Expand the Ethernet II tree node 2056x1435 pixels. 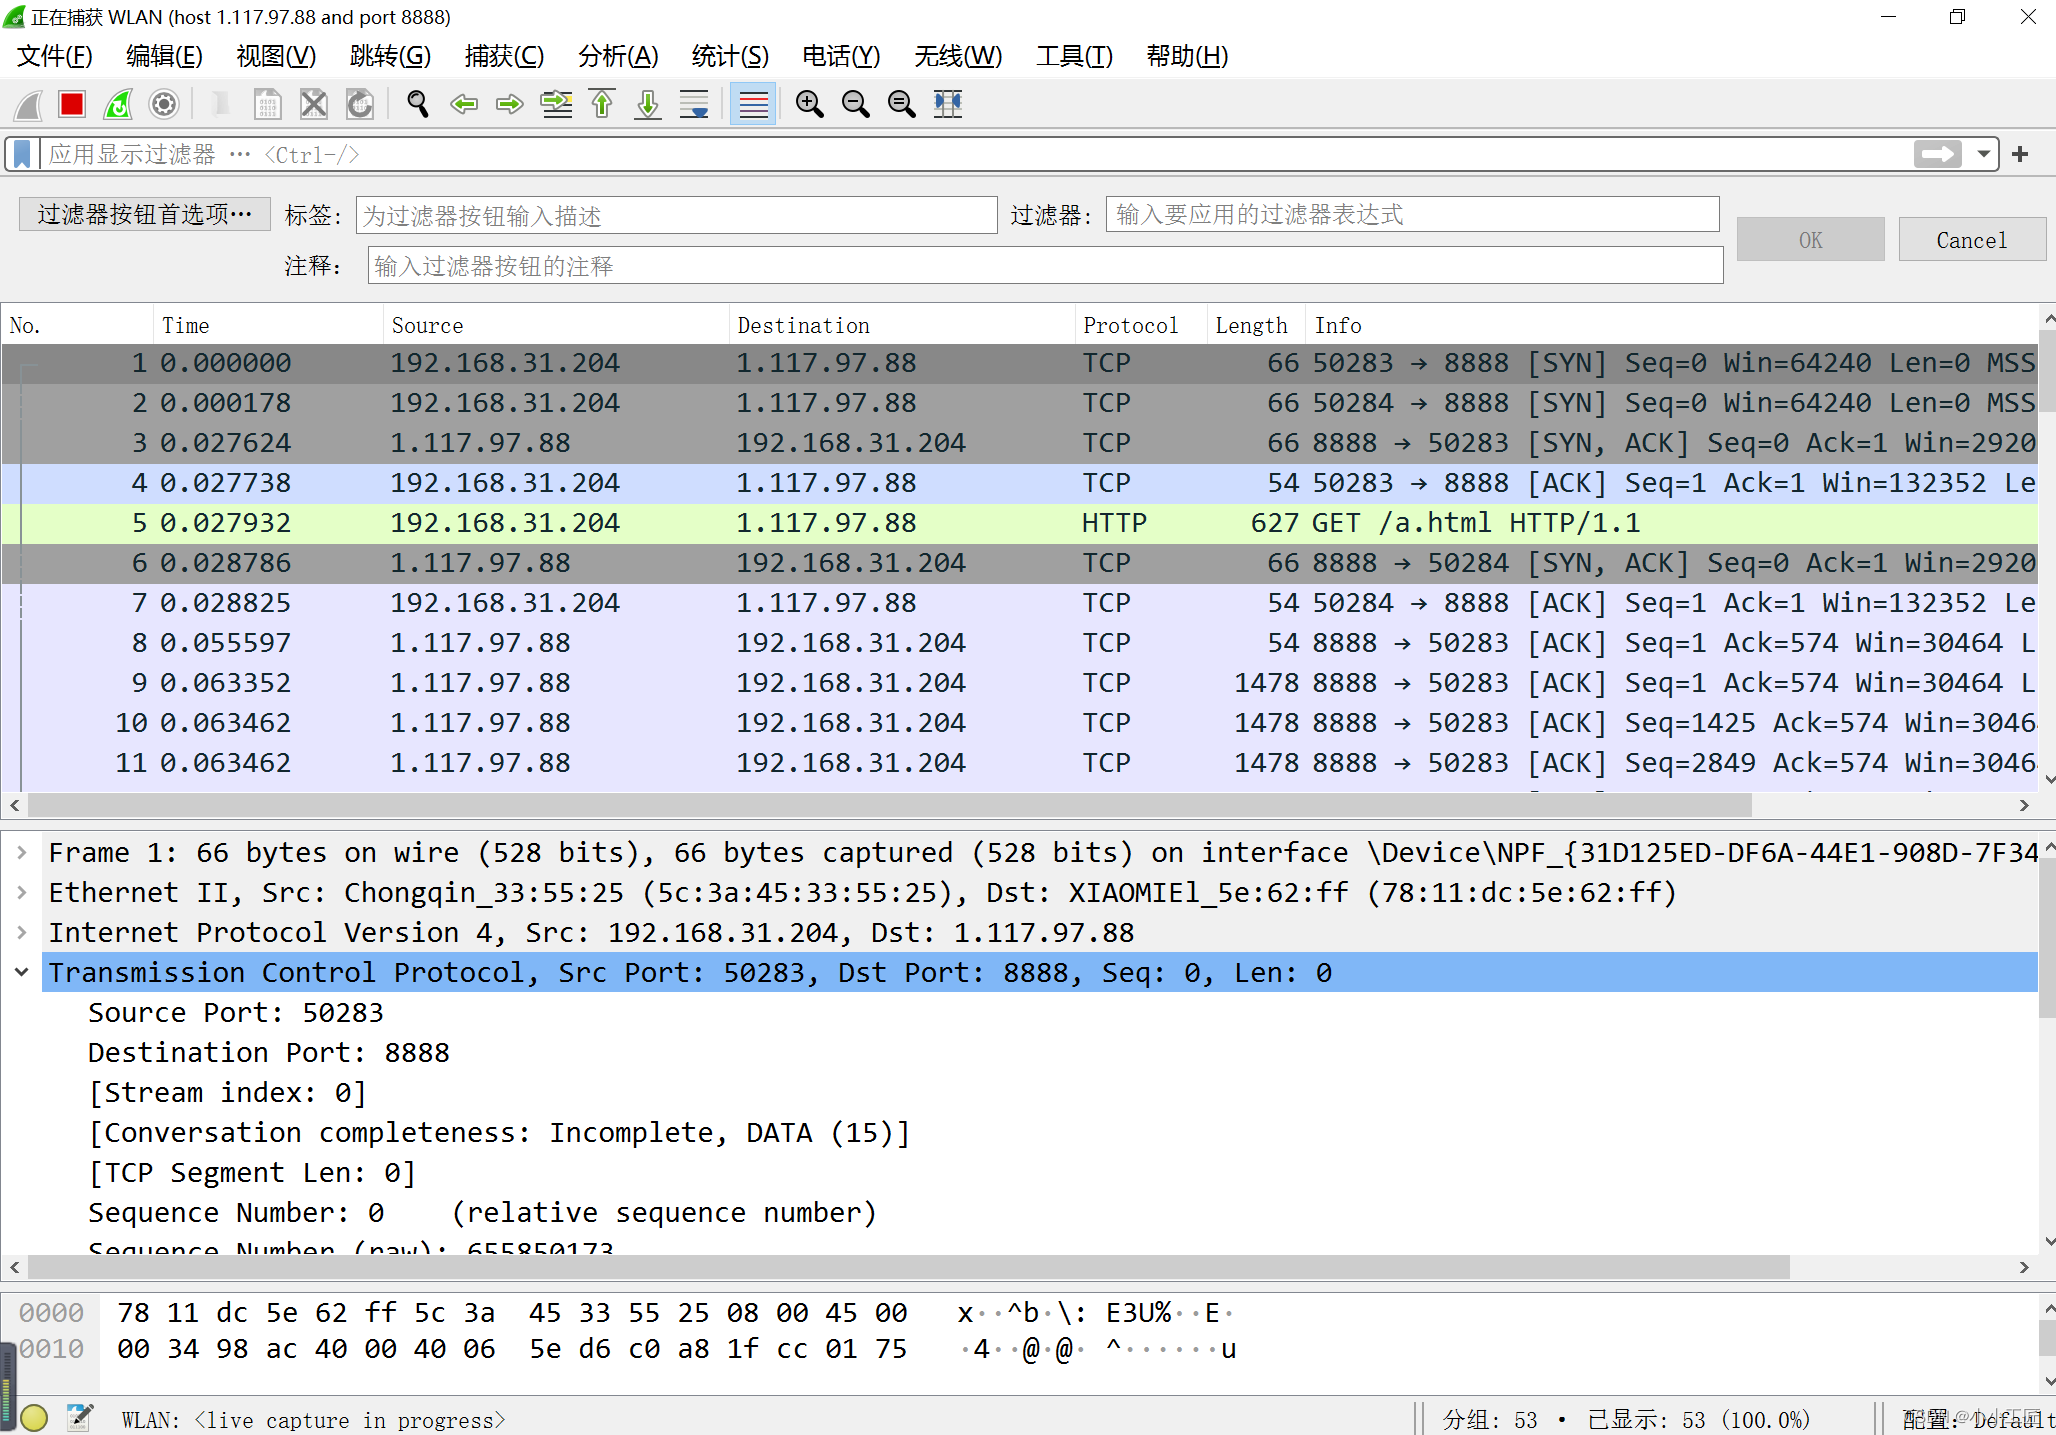click(22, 893)
